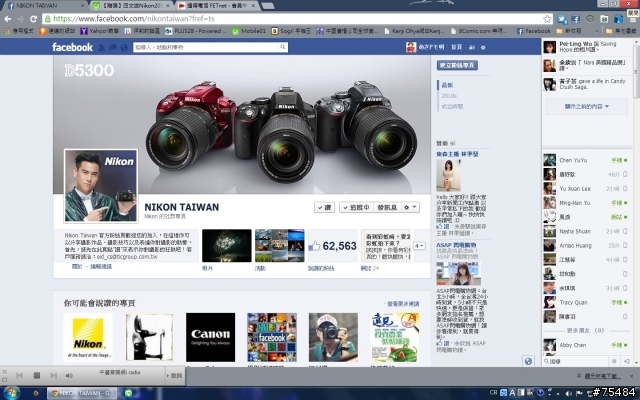
Task: Open the Twitter bird extension icon
Action: pos(562,19)
